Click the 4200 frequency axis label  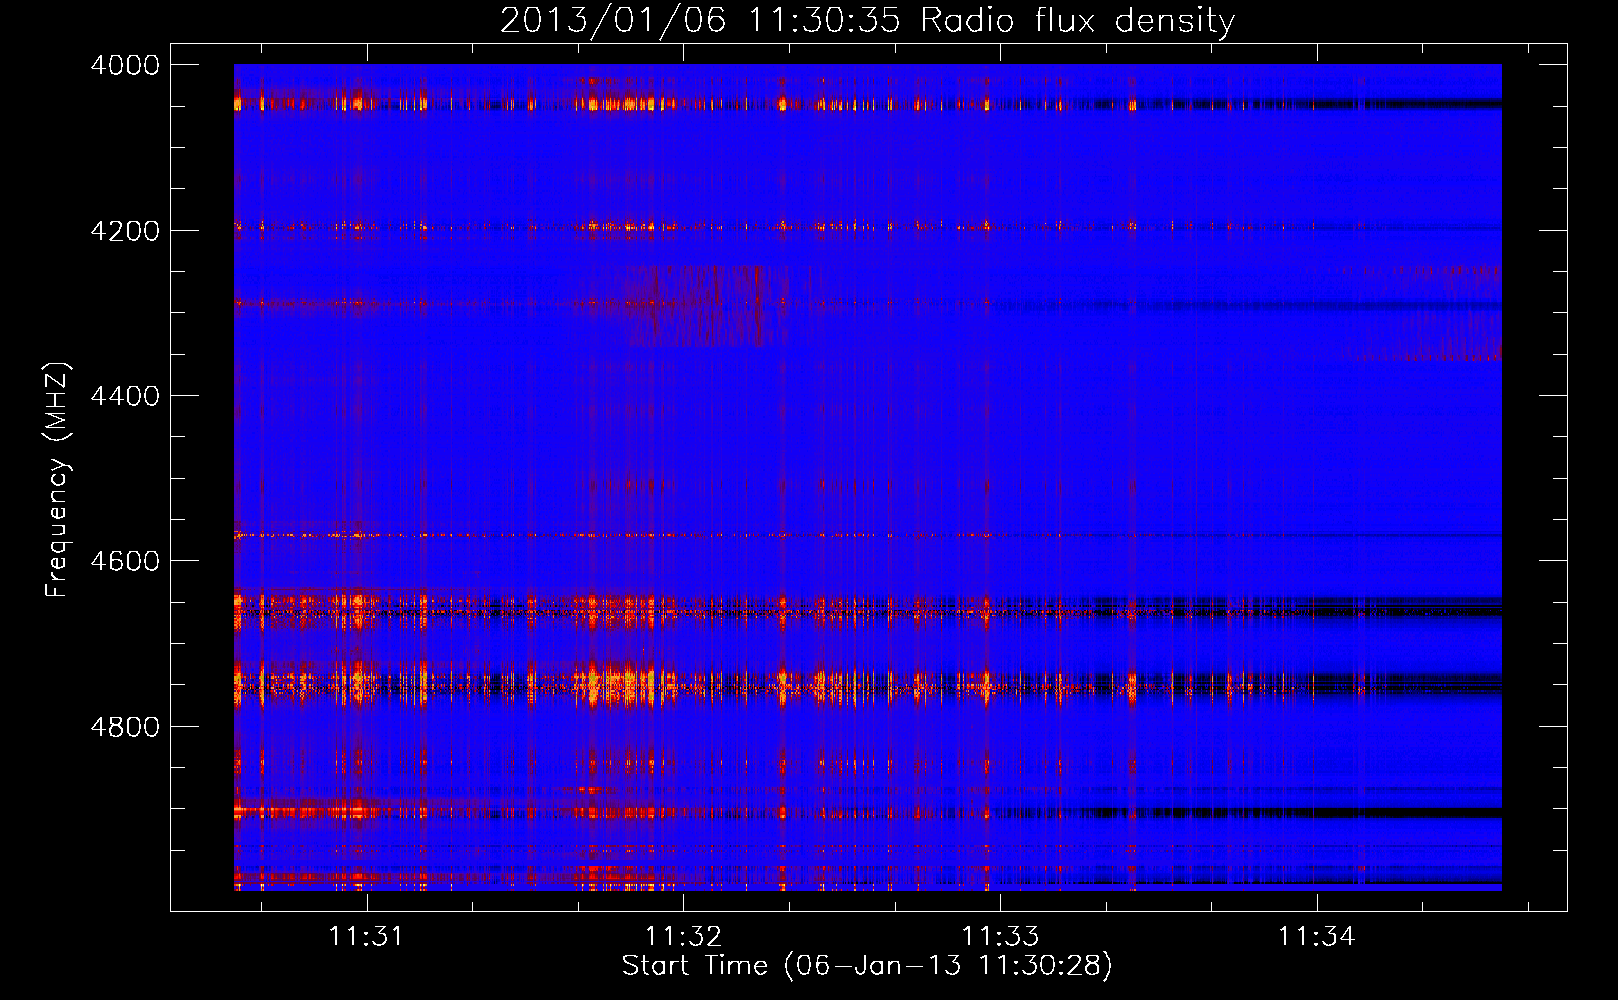125,231
